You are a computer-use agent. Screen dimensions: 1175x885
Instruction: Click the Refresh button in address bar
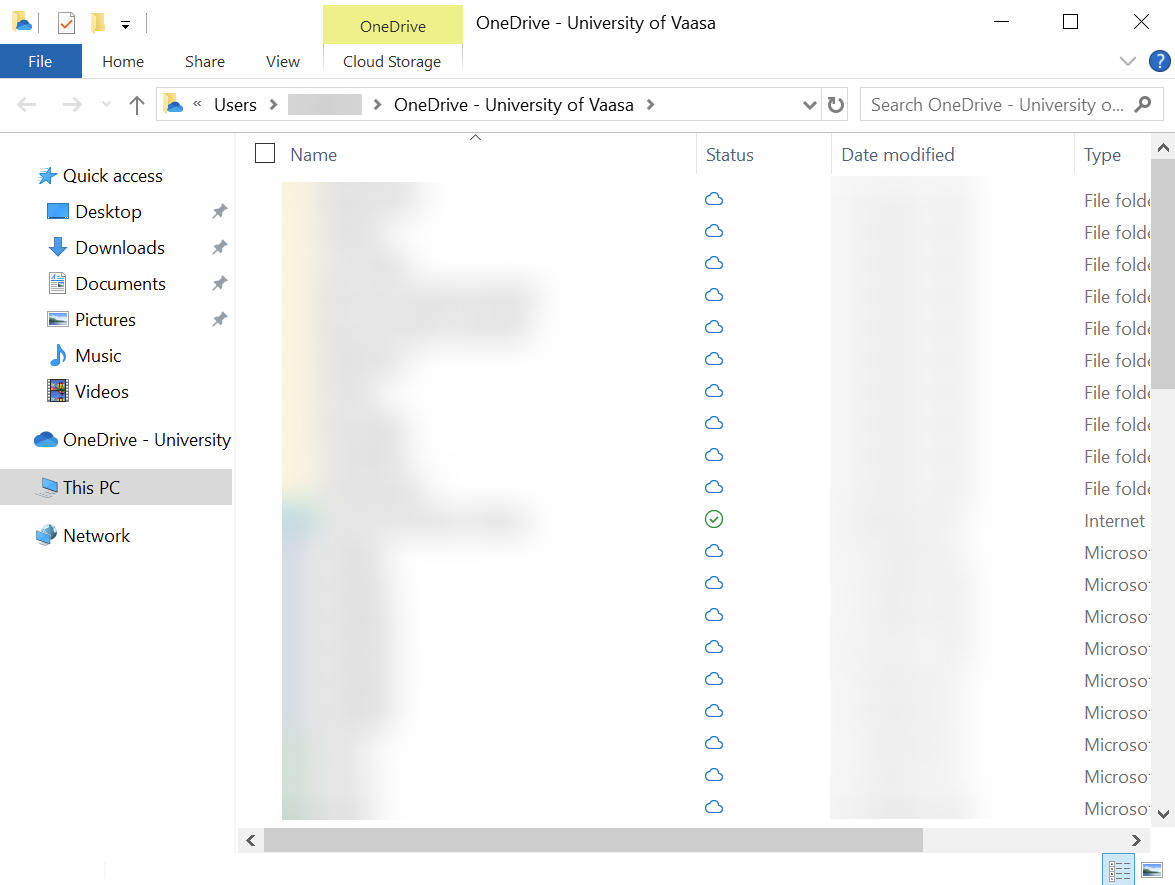click(836, 105)
